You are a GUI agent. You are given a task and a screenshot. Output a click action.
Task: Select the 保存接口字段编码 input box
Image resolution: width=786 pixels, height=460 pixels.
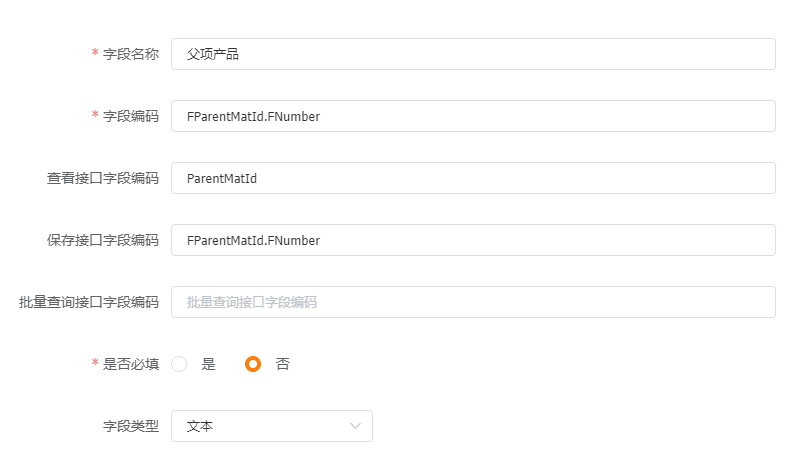point(473,240)
